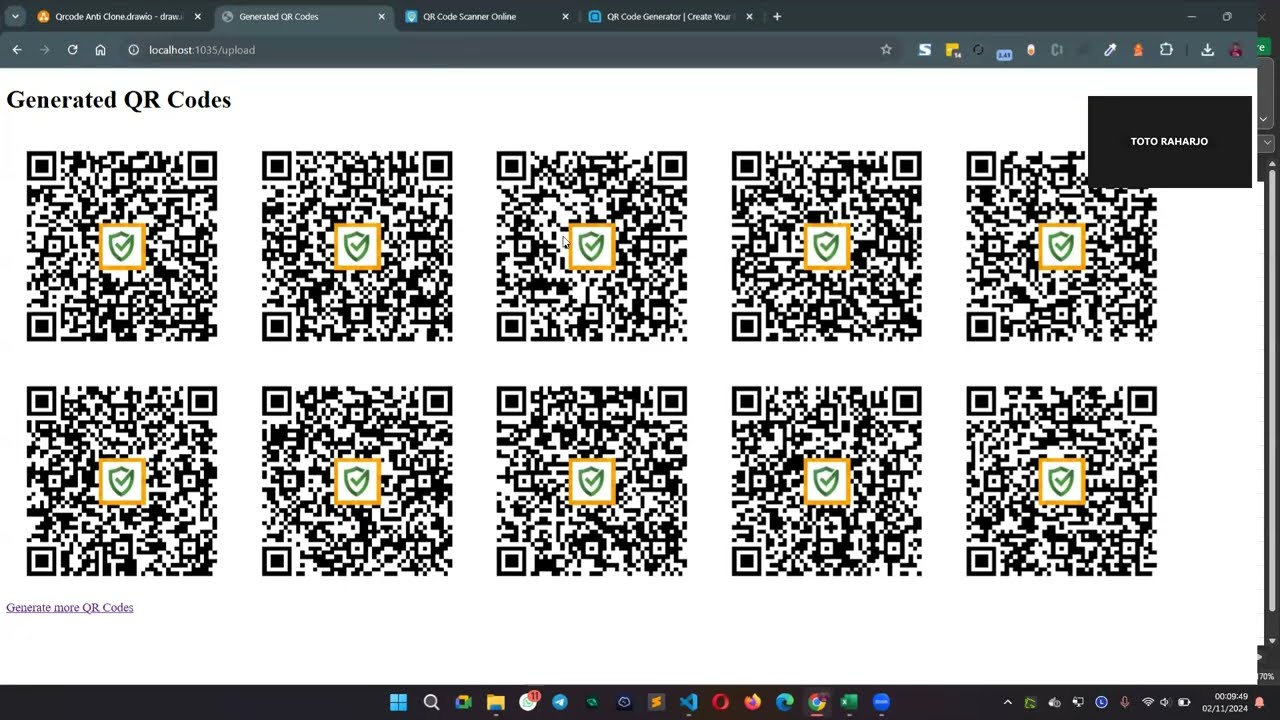Click the Generated QR Codes heading
The width and height of the screenshot is (1280, 720).
pyautogui.click(x=118, y=99)
